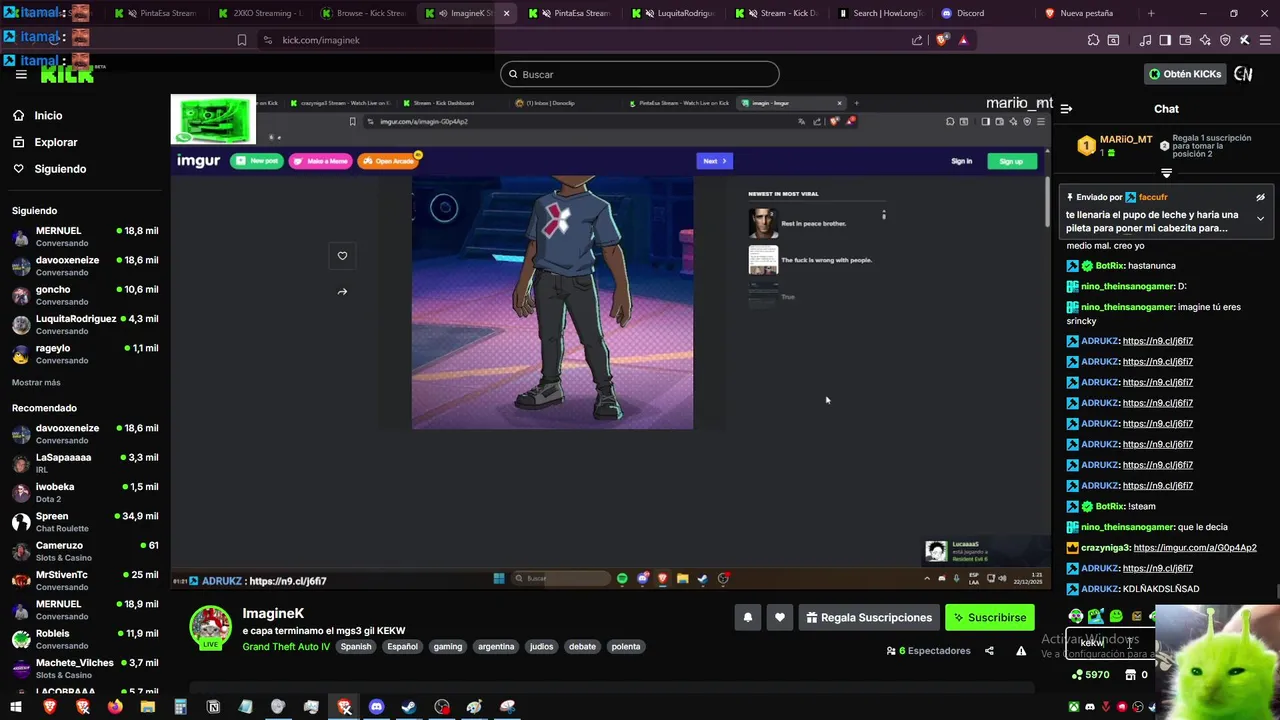Screen dimensions: 1280x720
Task: Switch to the Nueva pestaña tab
Action: tap(1087, 13)
